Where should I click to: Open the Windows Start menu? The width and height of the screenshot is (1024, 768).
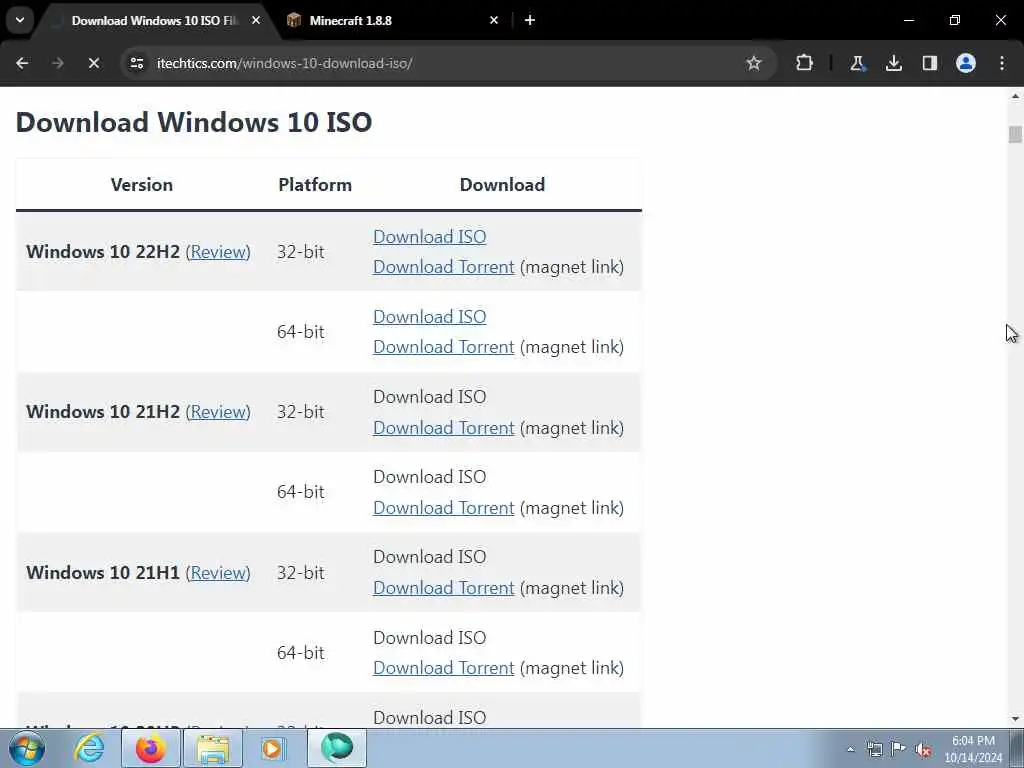pyautogui.click(x=27, y=748)
